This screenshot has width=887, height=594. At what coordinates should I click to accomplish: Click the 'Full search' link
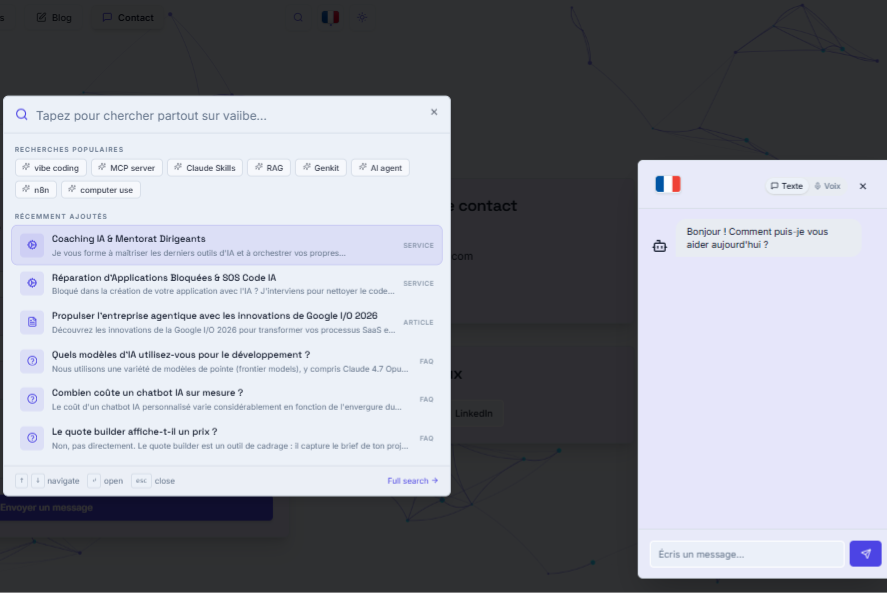click(x=412, y=480)
